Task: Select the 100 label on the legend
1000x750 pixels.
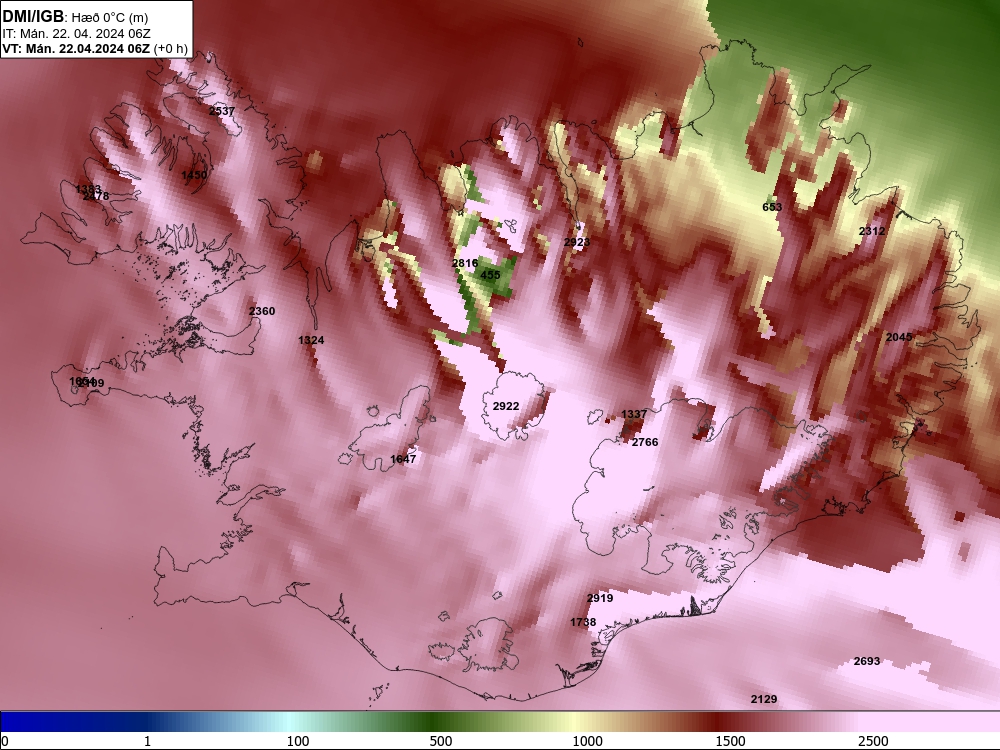Action: click(x=298, y=741)
